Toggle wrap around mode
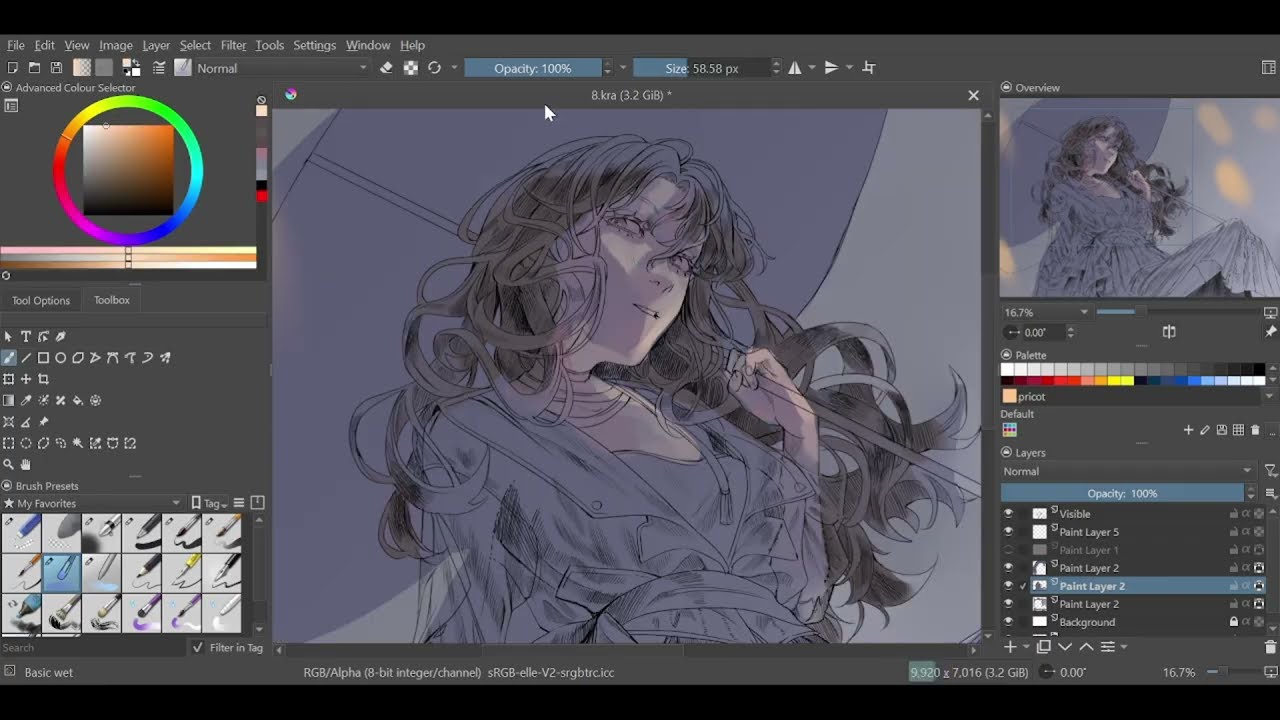This screenshot has width=1280, height=720. coord(869,68)
